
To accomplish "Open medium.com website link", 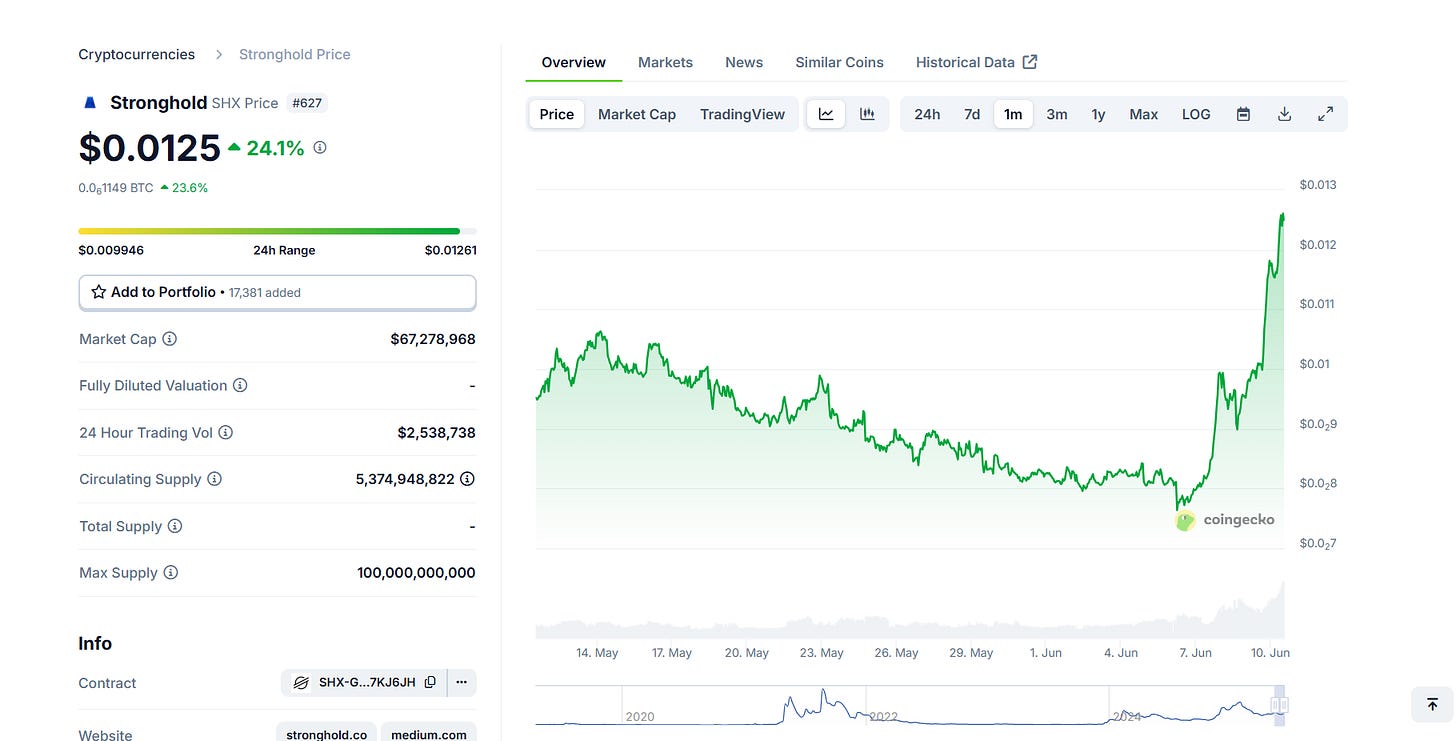I will pos(428,734).
